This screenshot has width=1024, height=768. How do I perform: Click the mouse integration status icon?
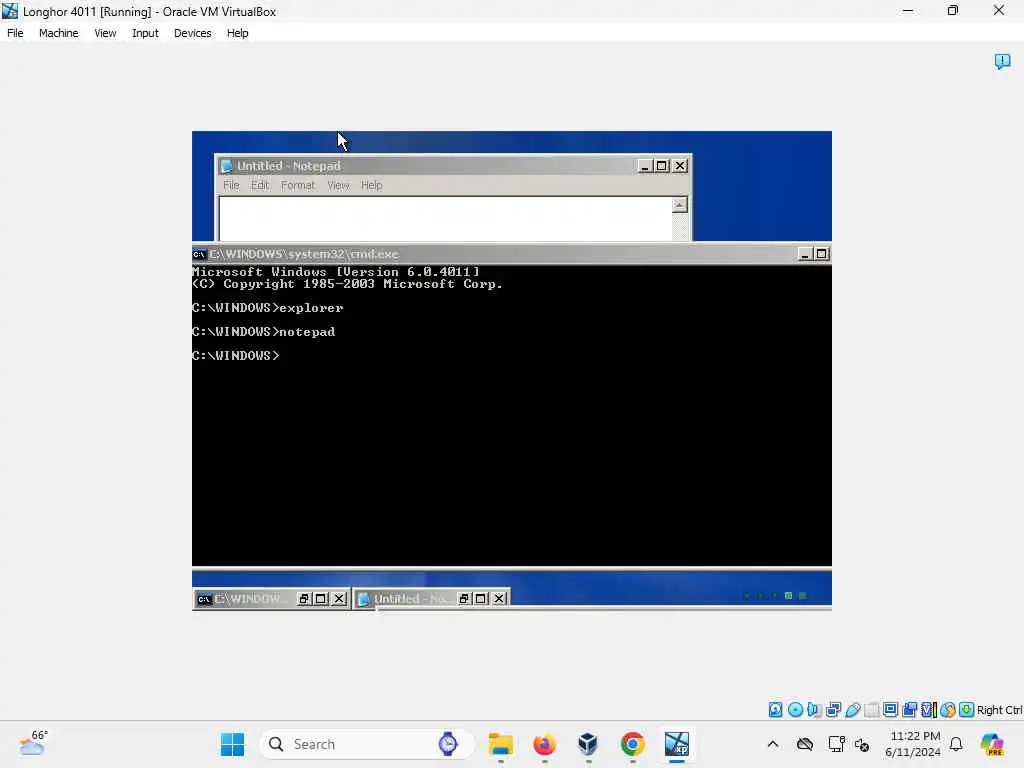(x=948, y=710)
